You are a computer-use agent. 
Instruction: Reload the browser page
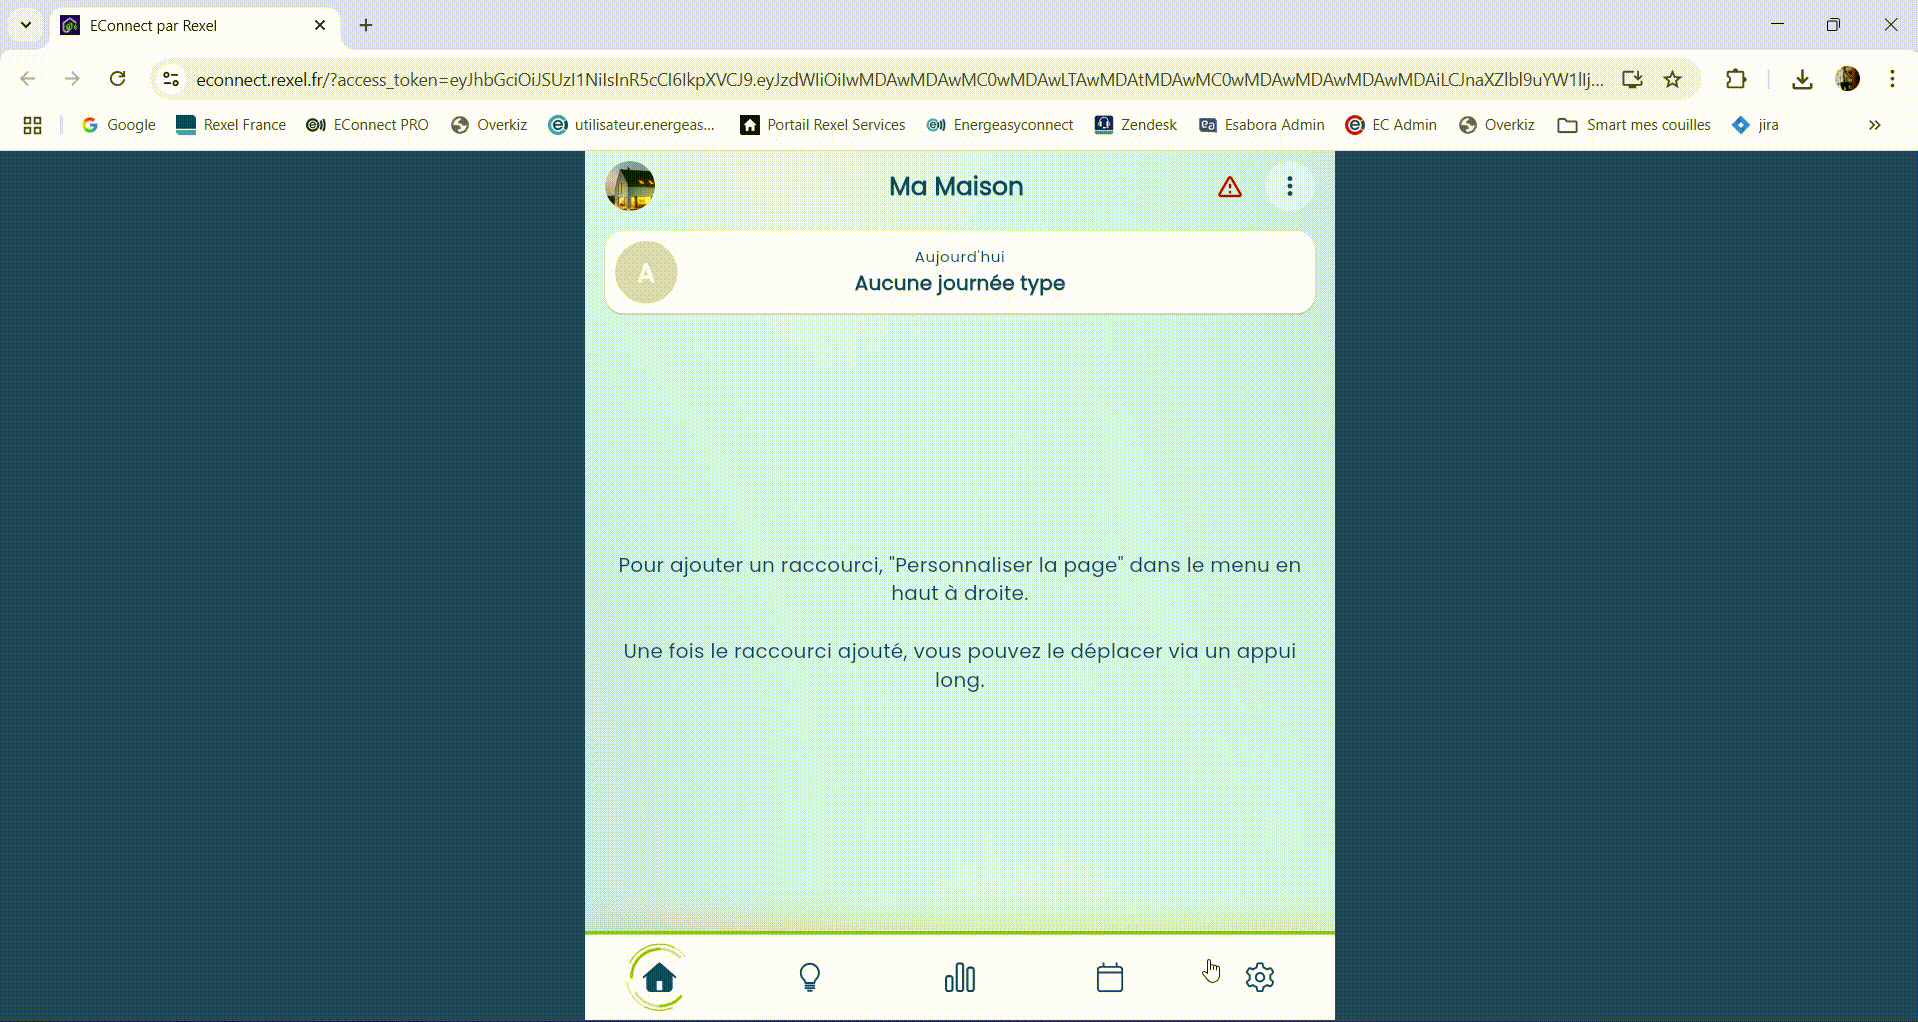[x=118, y=79]
